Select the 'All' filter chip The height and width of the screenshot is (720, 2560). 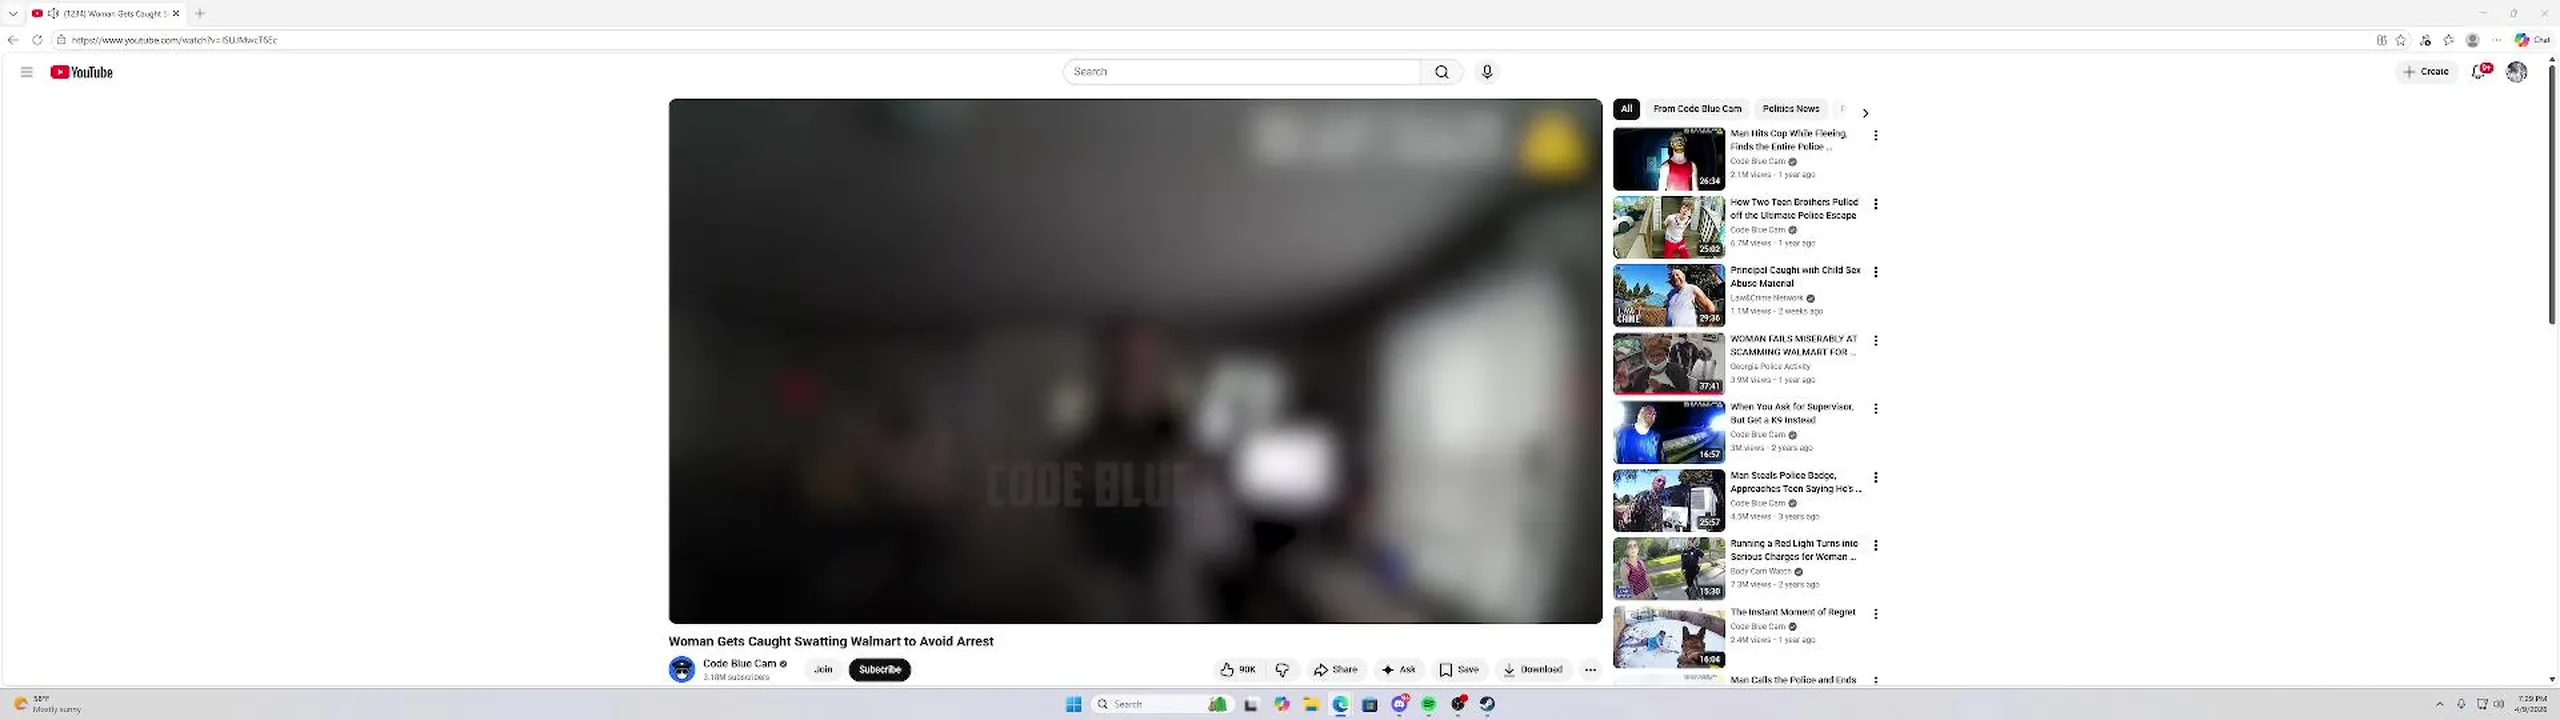(1626, 109)
